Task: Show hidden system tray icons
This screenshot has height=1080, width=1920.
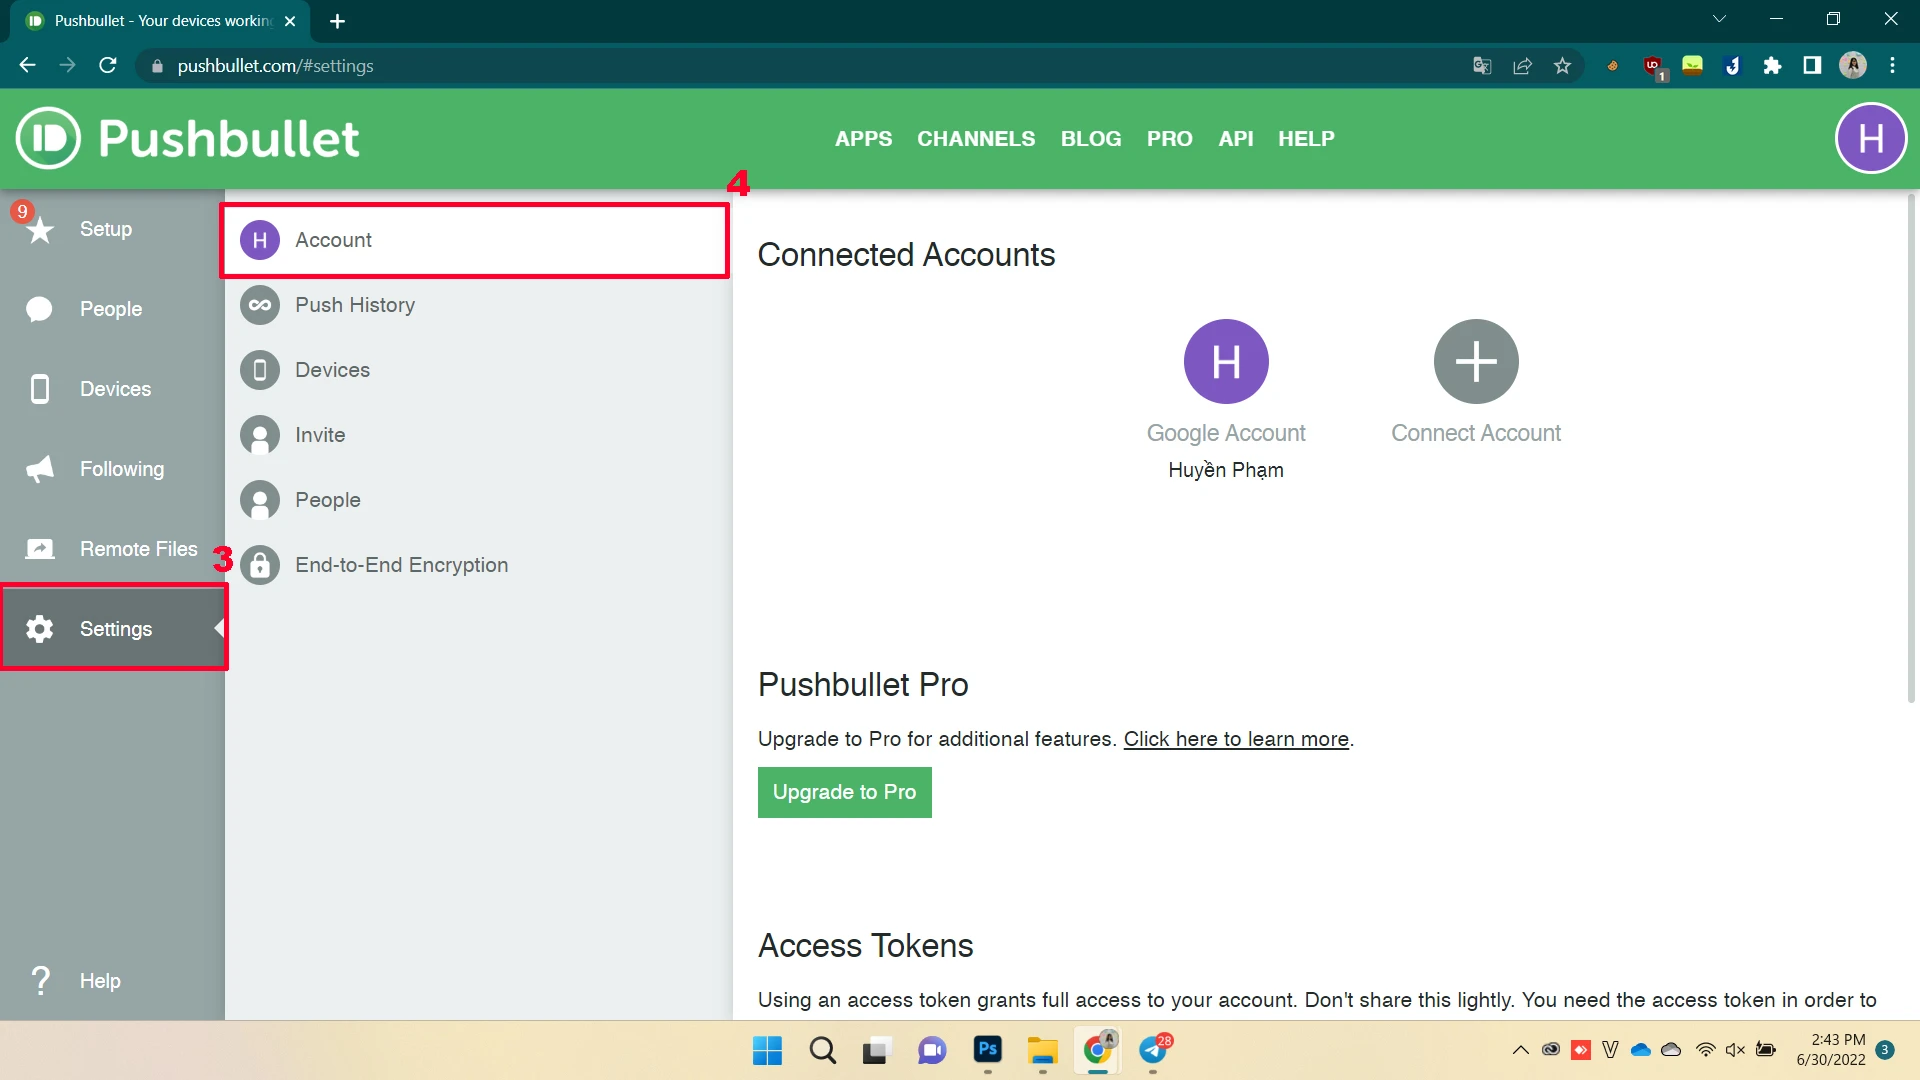Action: click(1520, 1050)
